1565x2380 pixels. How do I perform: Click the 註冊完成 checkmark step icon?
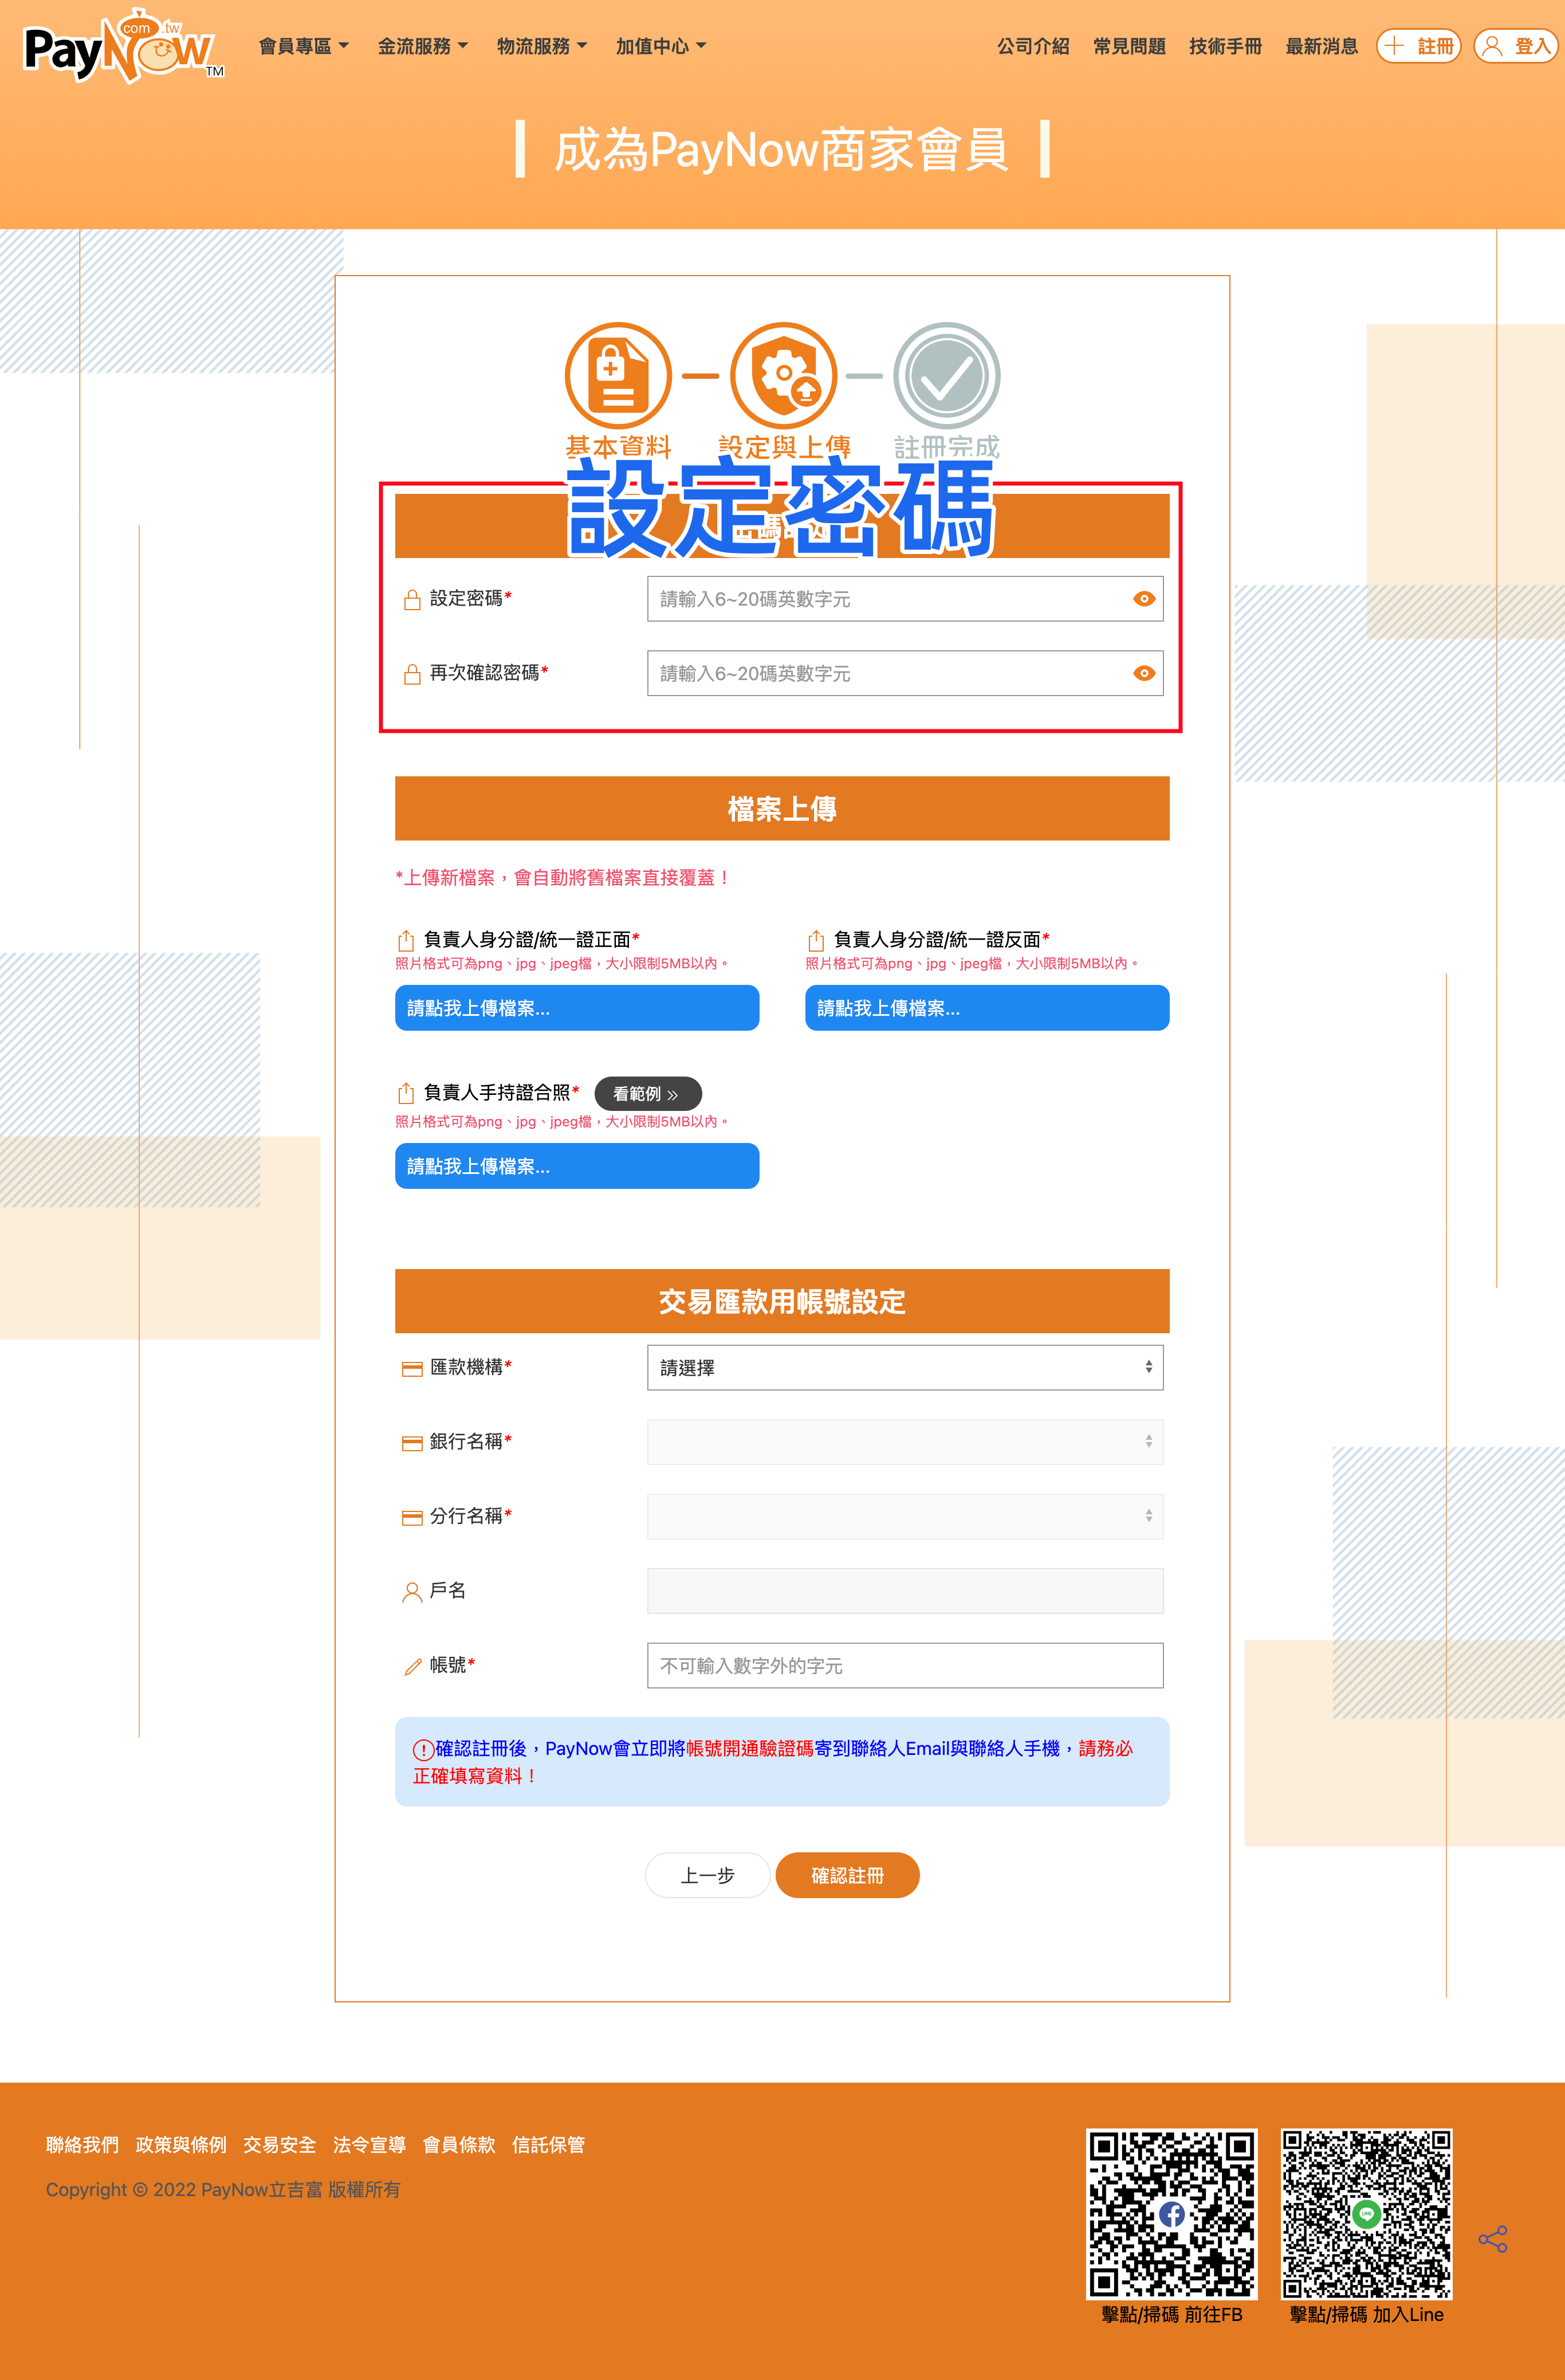pos(946,376)
